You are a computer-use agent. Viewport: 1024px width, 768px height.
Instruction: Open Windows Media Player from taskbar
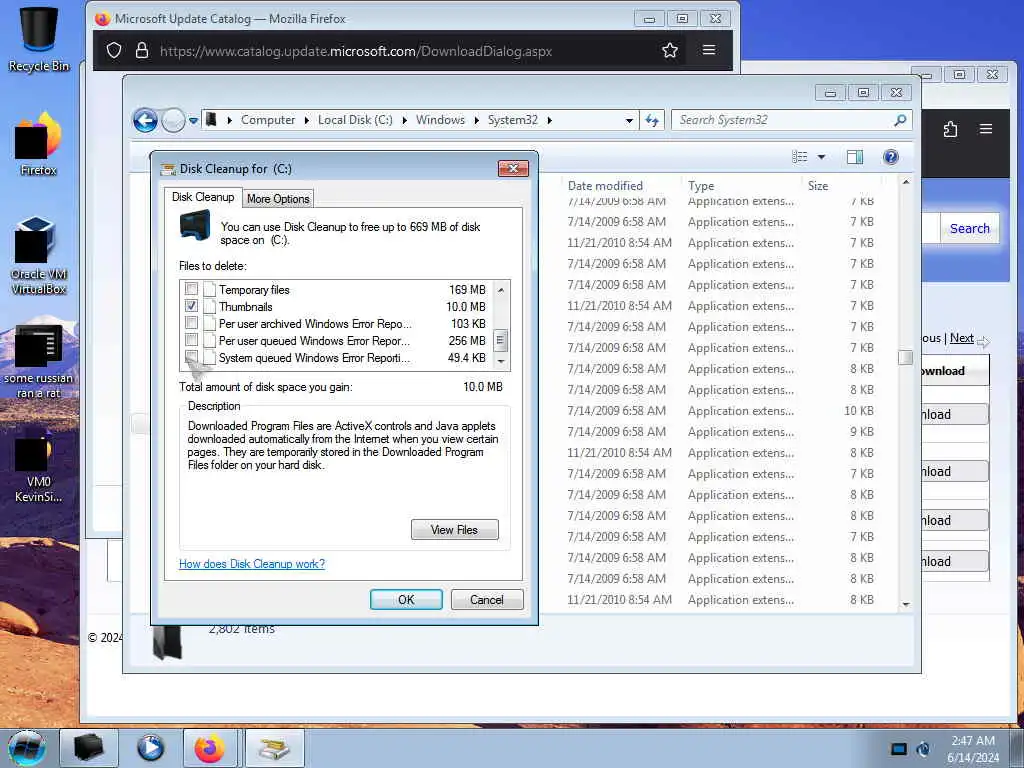(150, 748)
